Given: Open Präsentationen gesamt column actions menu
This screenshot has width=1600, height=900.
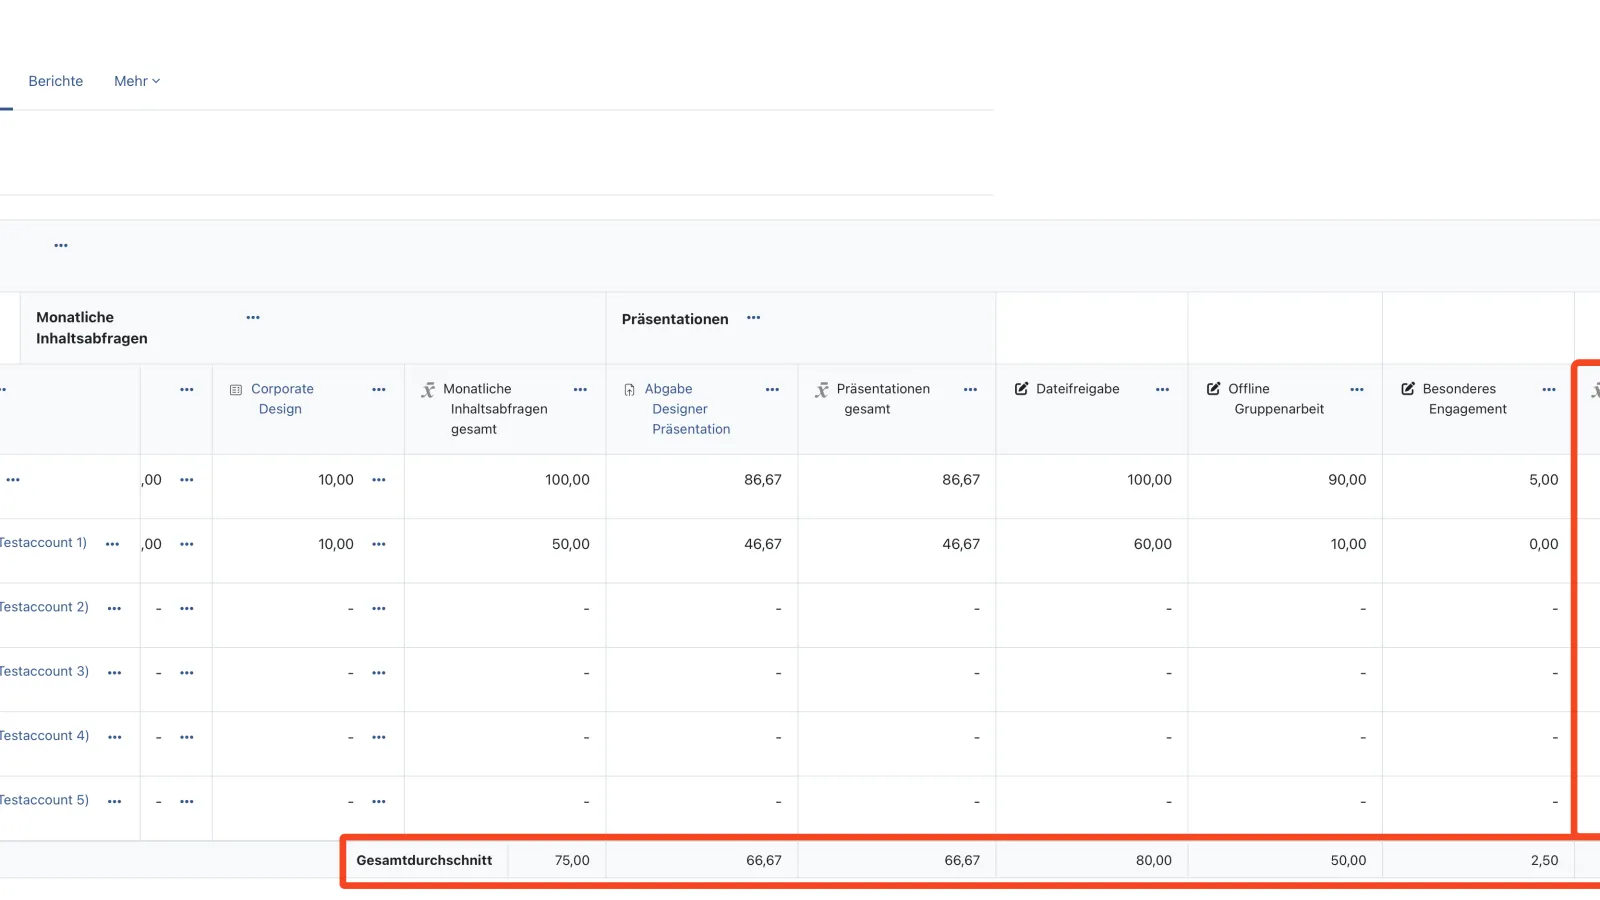Looking at the screenshot, I should click(x=970, y=390).
